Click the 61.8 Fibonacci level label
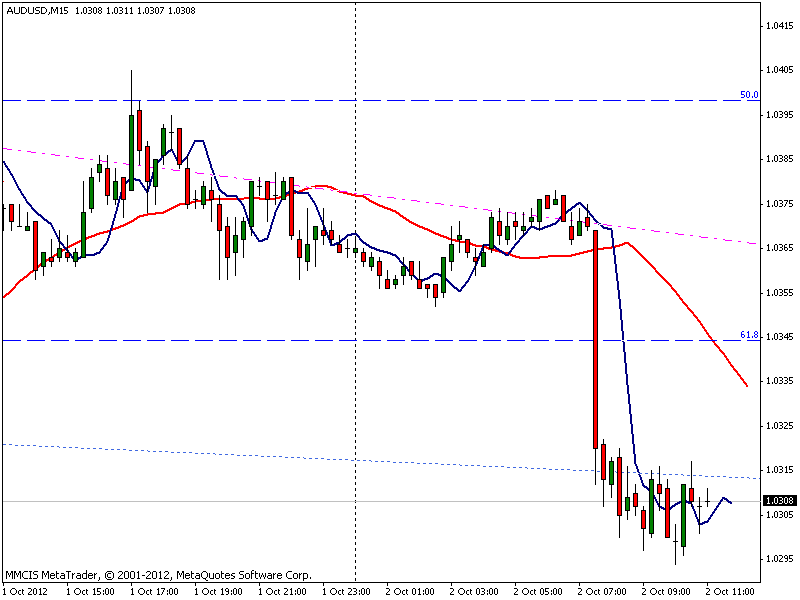This screenshot has height=600, width=800. click(749, 335)
